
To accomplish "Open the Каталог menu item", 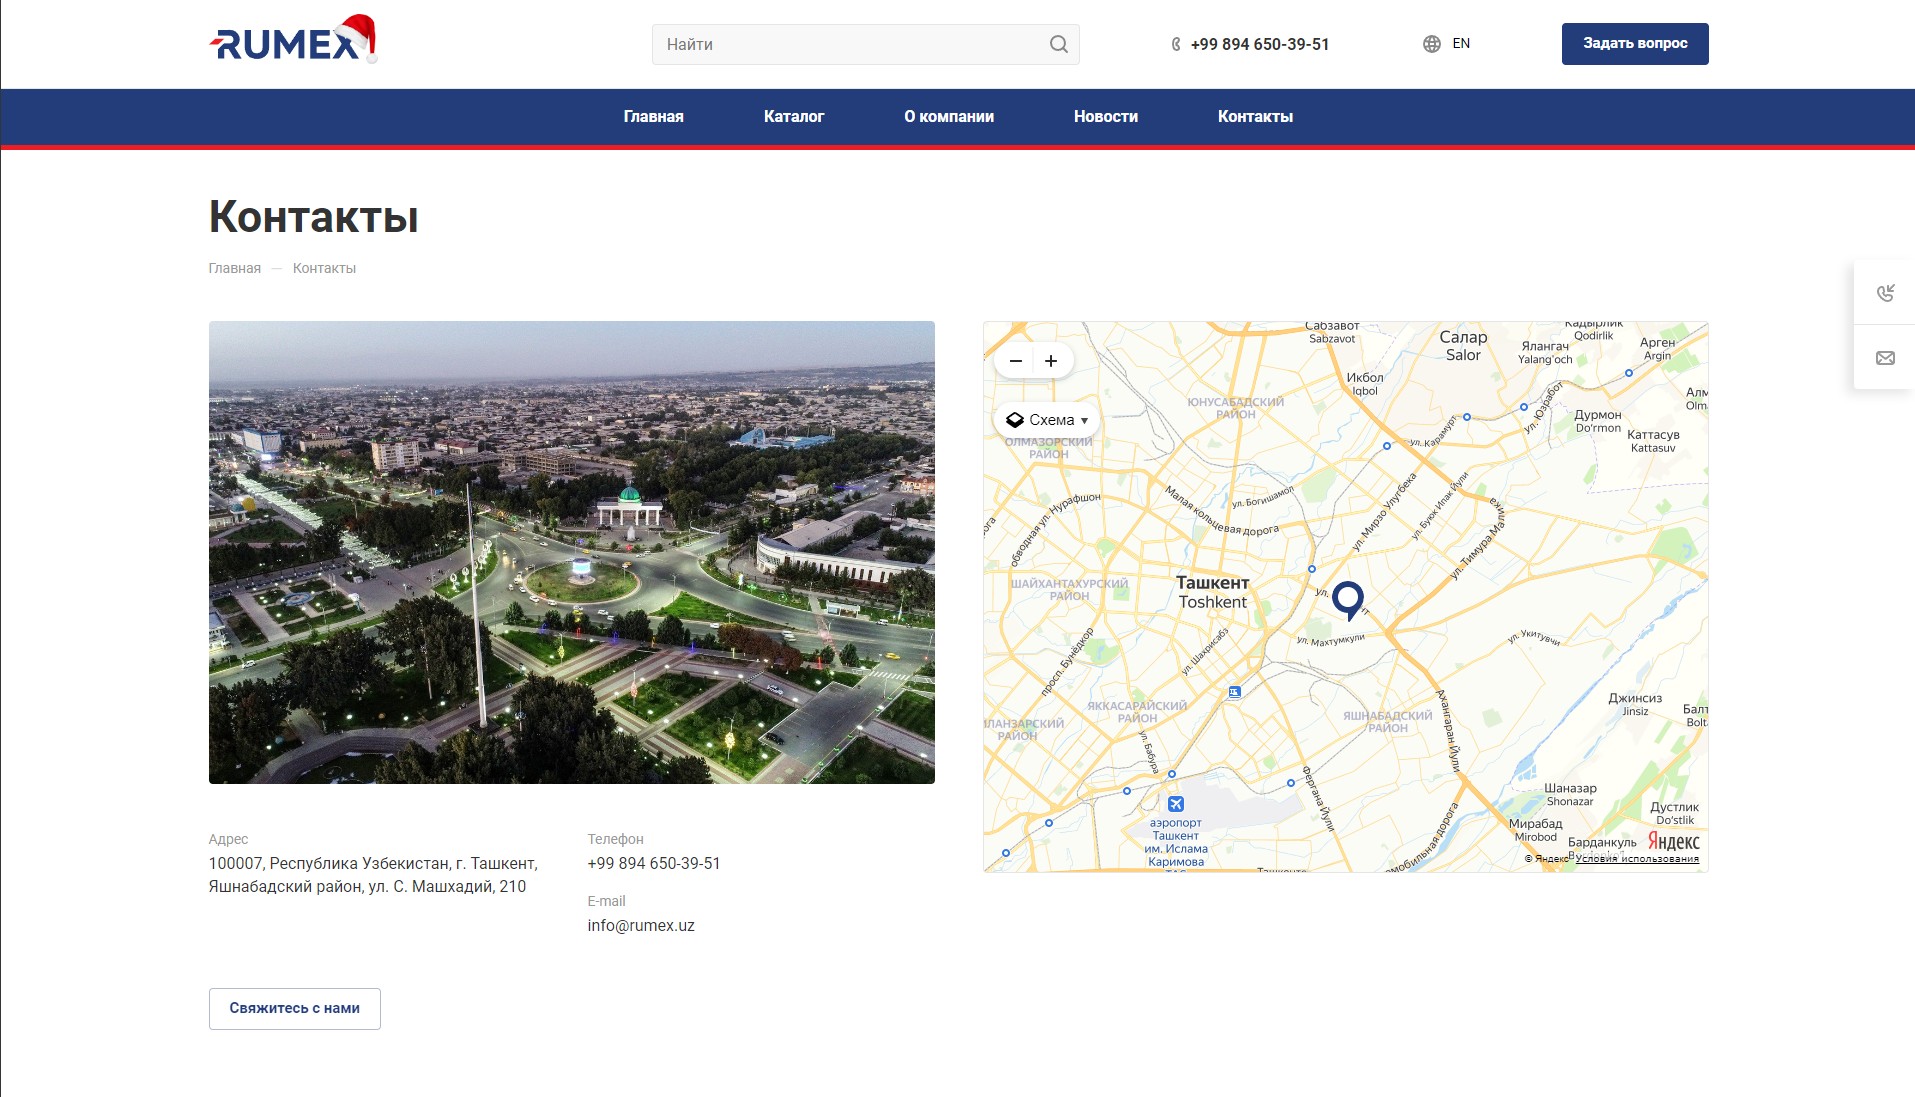I will tap(794, 117).
